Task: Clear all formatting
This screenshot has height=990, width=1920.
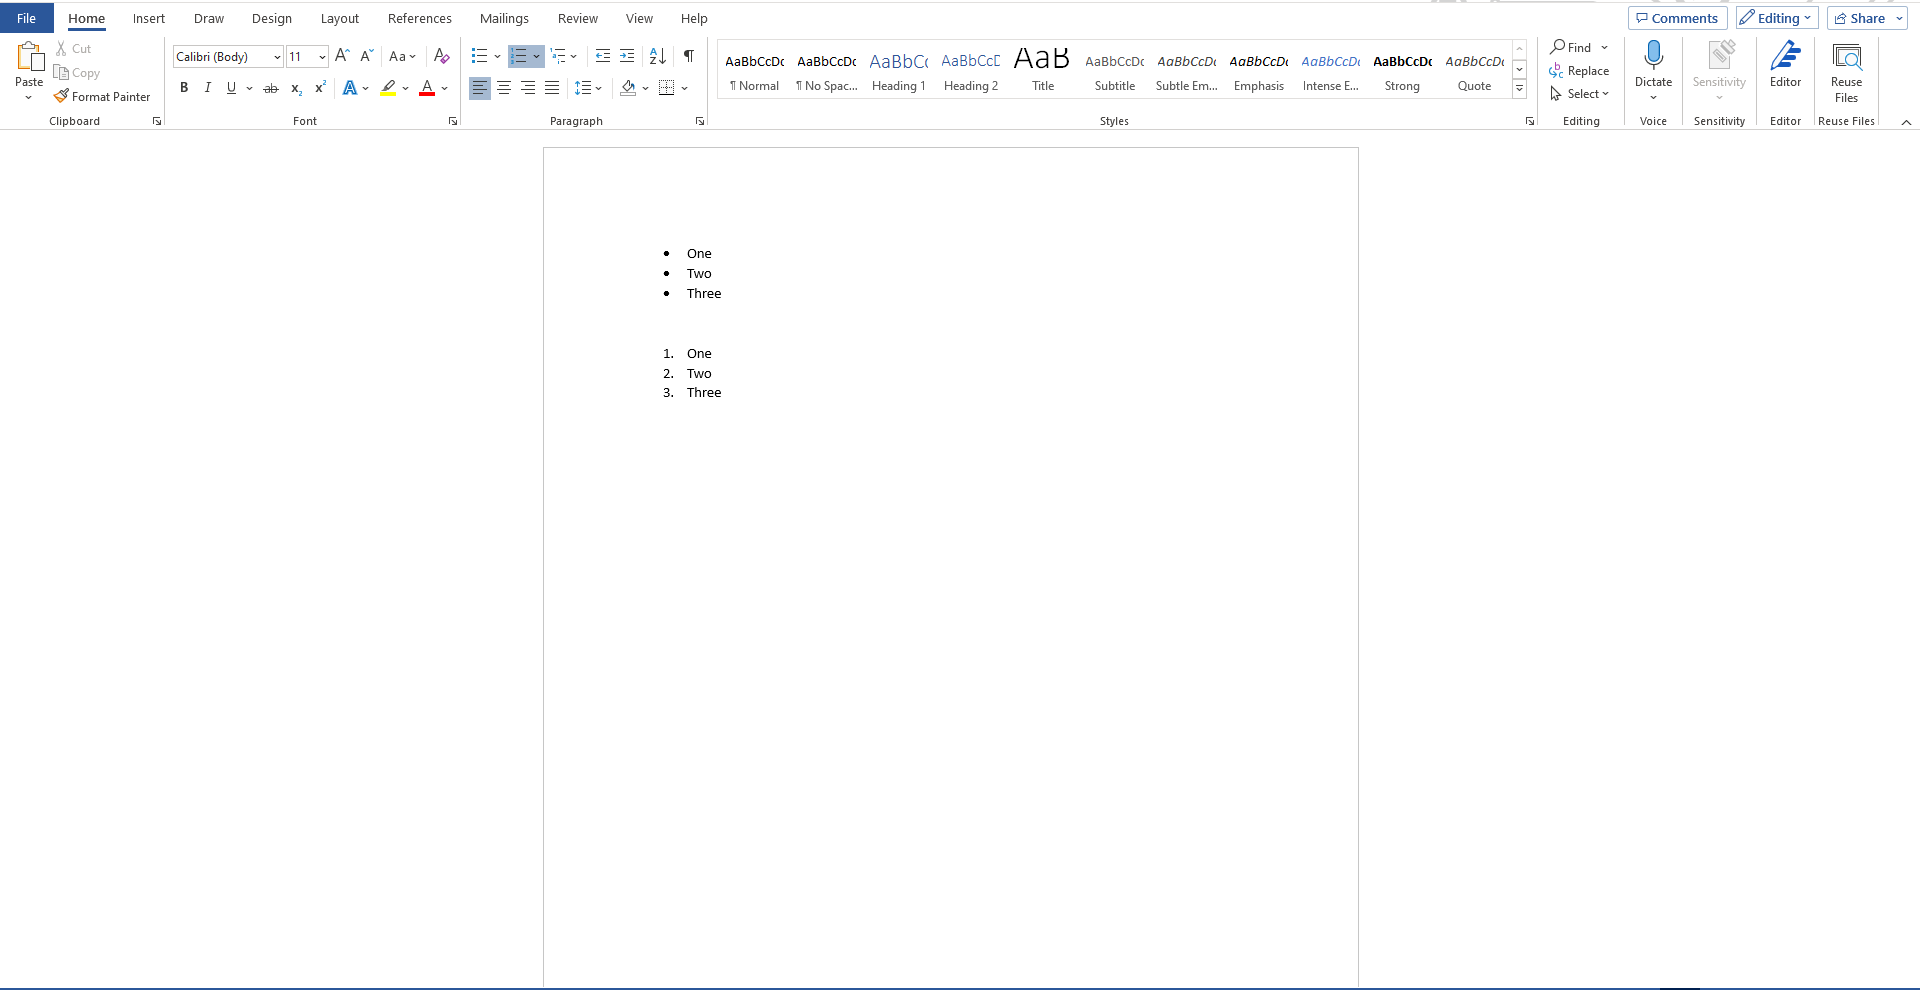Action: point(440,56)
